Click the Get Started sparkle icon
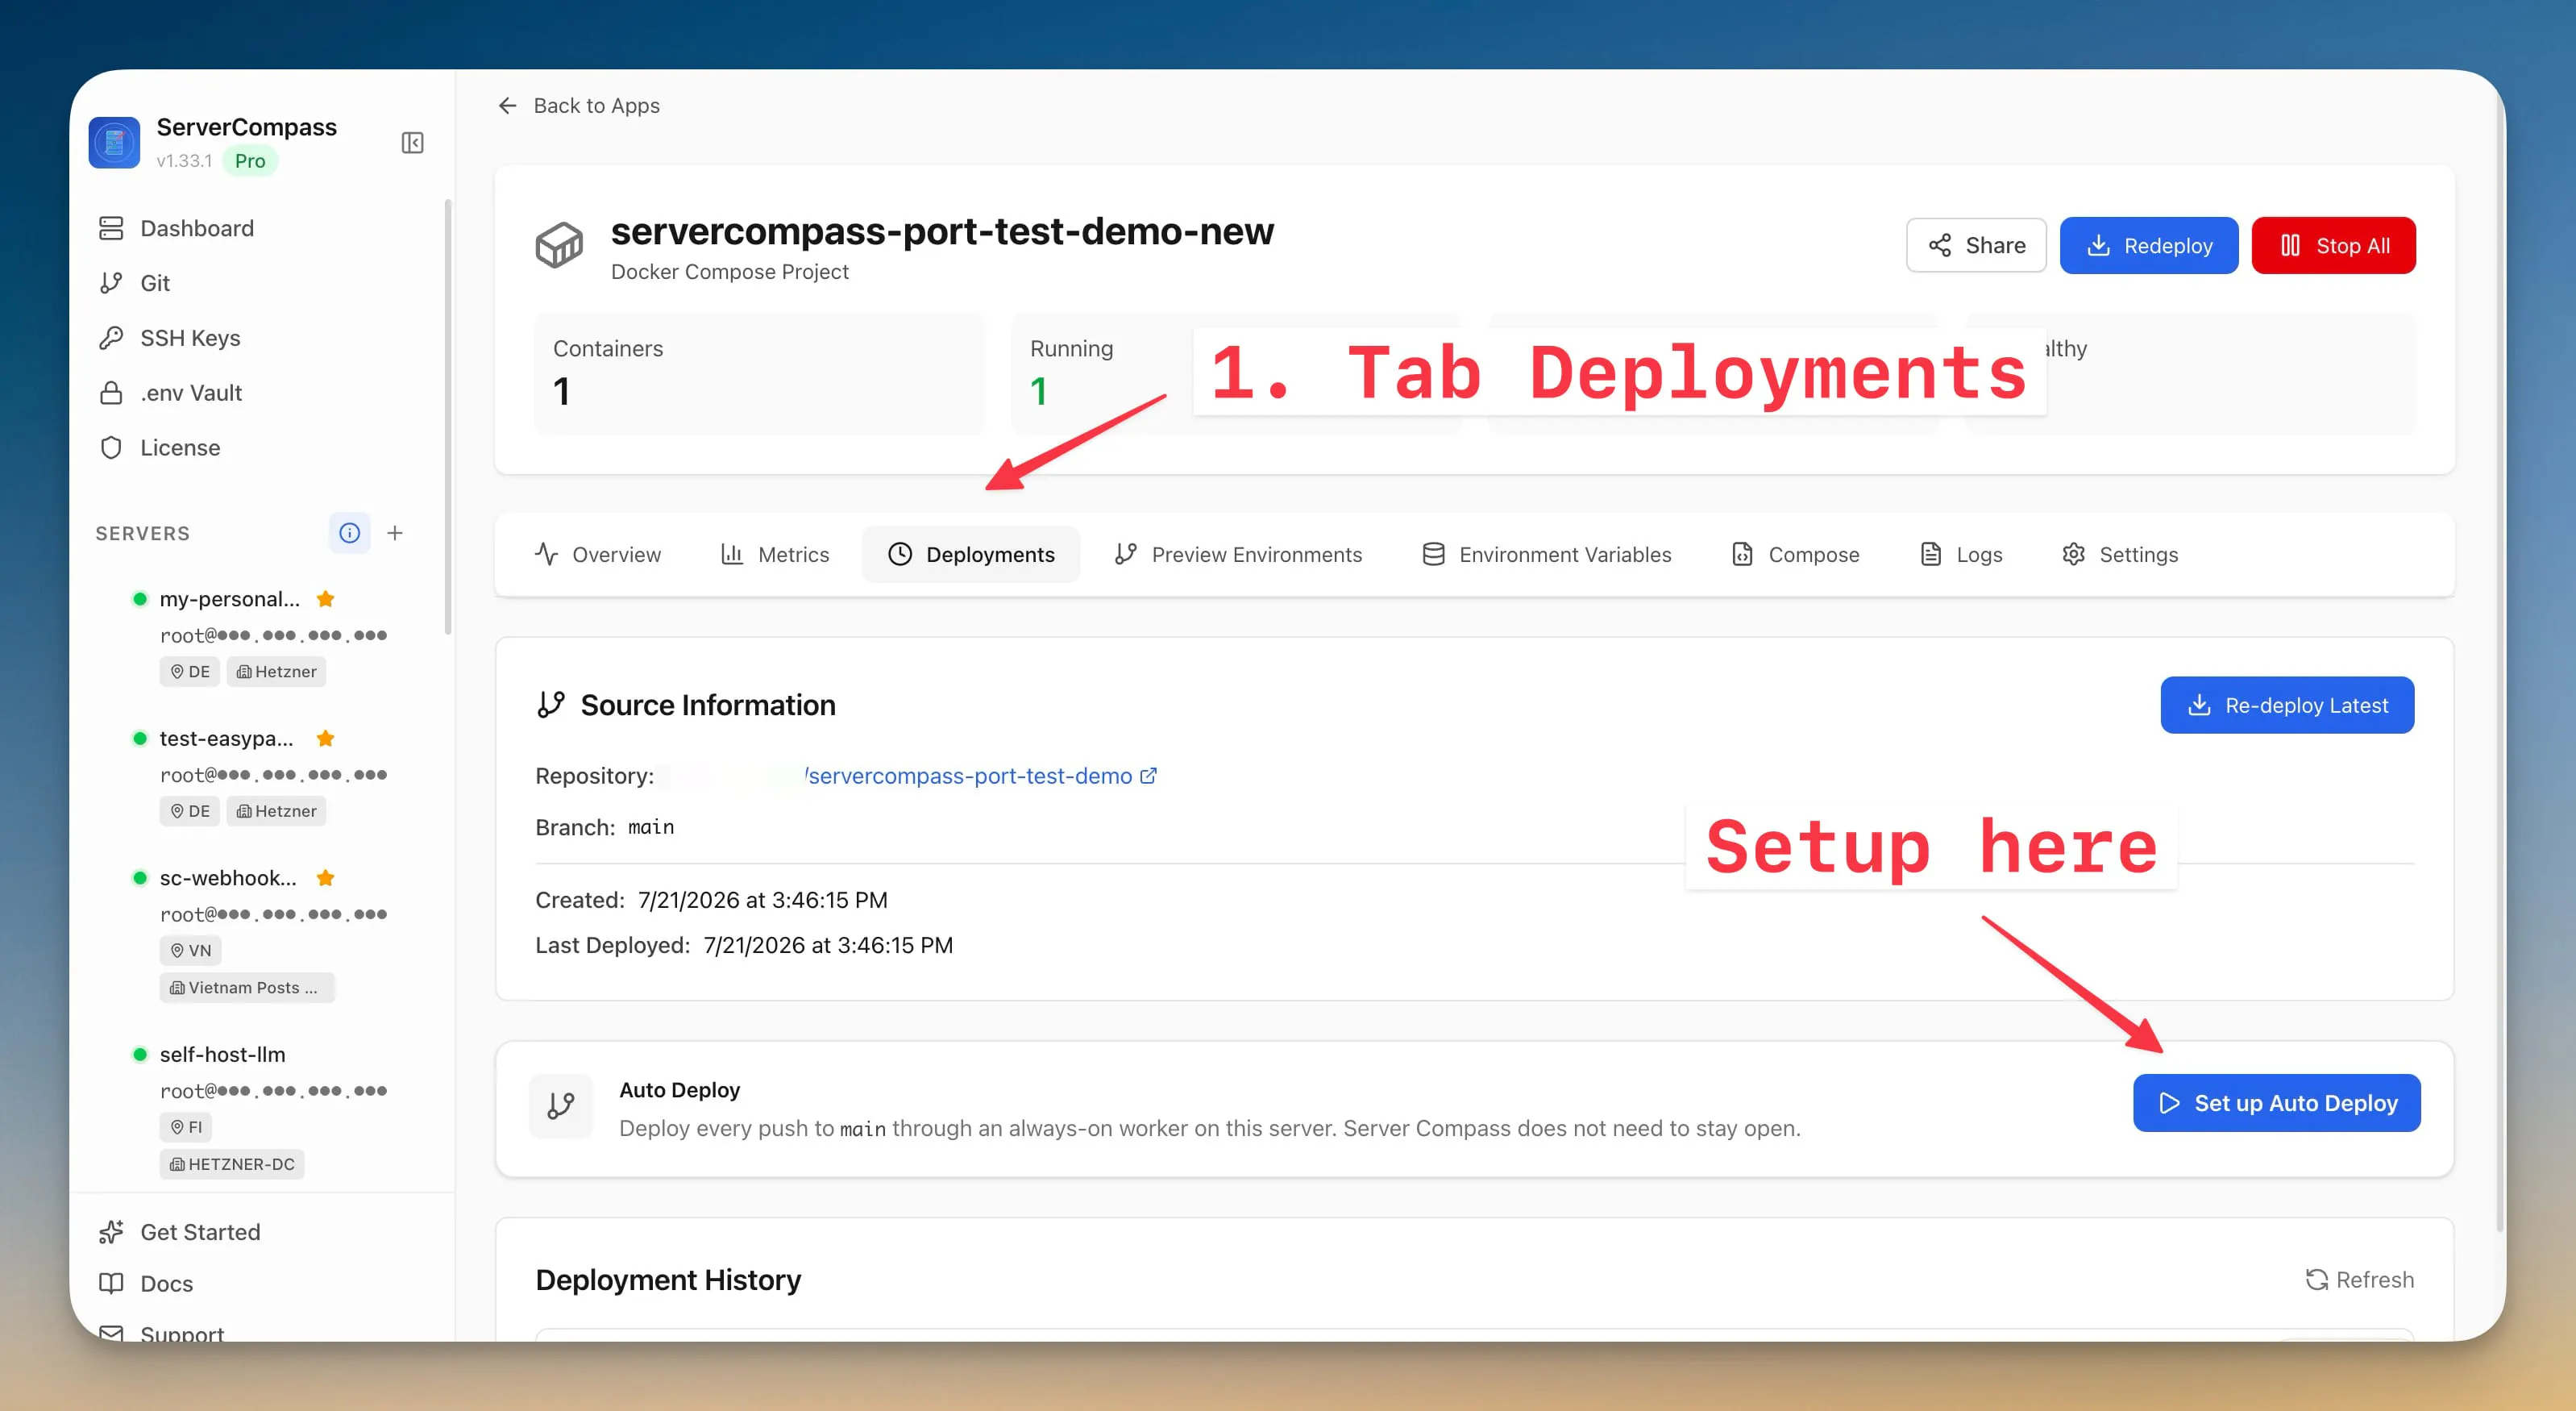Viewport: 2576px width, 1411px height. 111,1232
